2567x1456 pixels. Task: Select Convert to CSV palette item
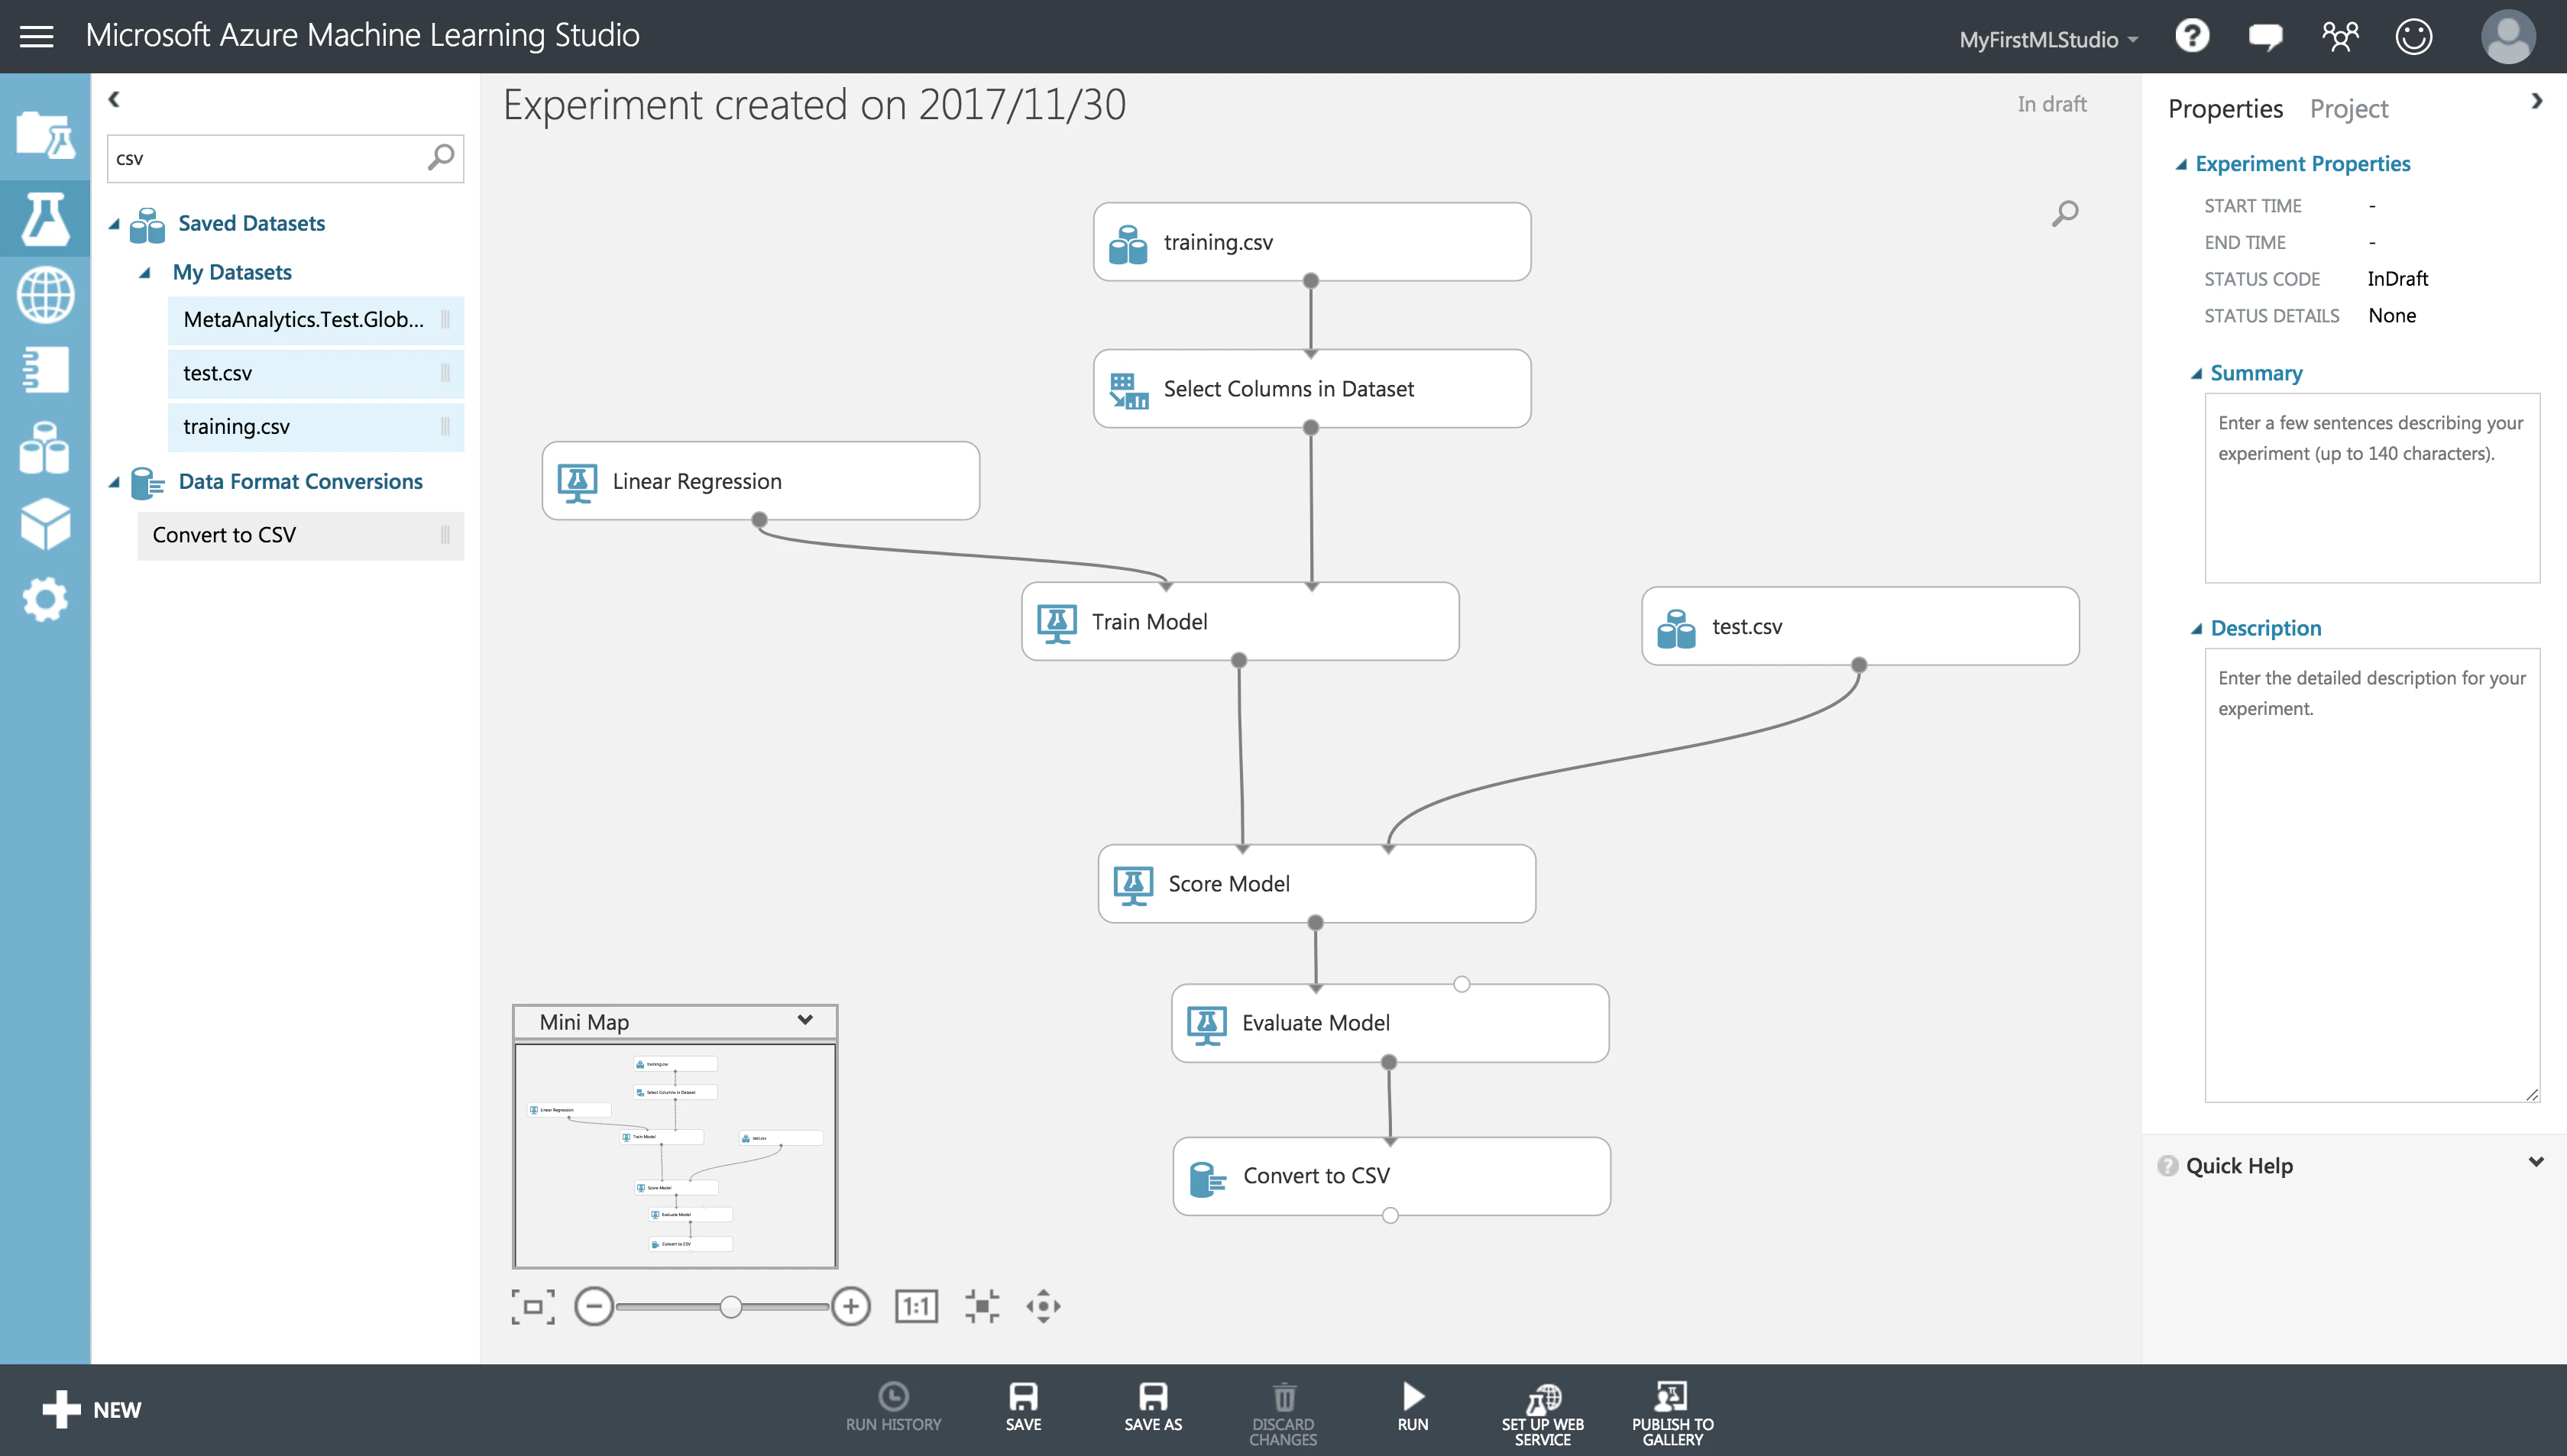[x=300, y=535]
